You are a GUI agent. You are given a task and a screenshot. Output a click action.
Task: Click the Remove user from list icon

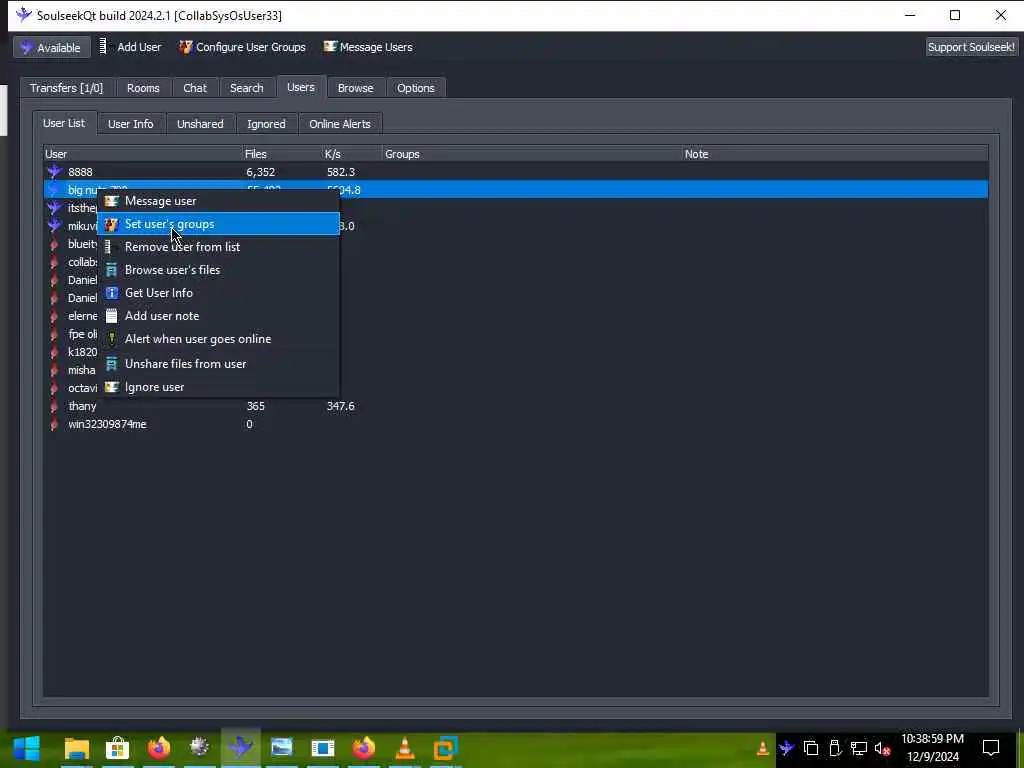tap(108, 247)
